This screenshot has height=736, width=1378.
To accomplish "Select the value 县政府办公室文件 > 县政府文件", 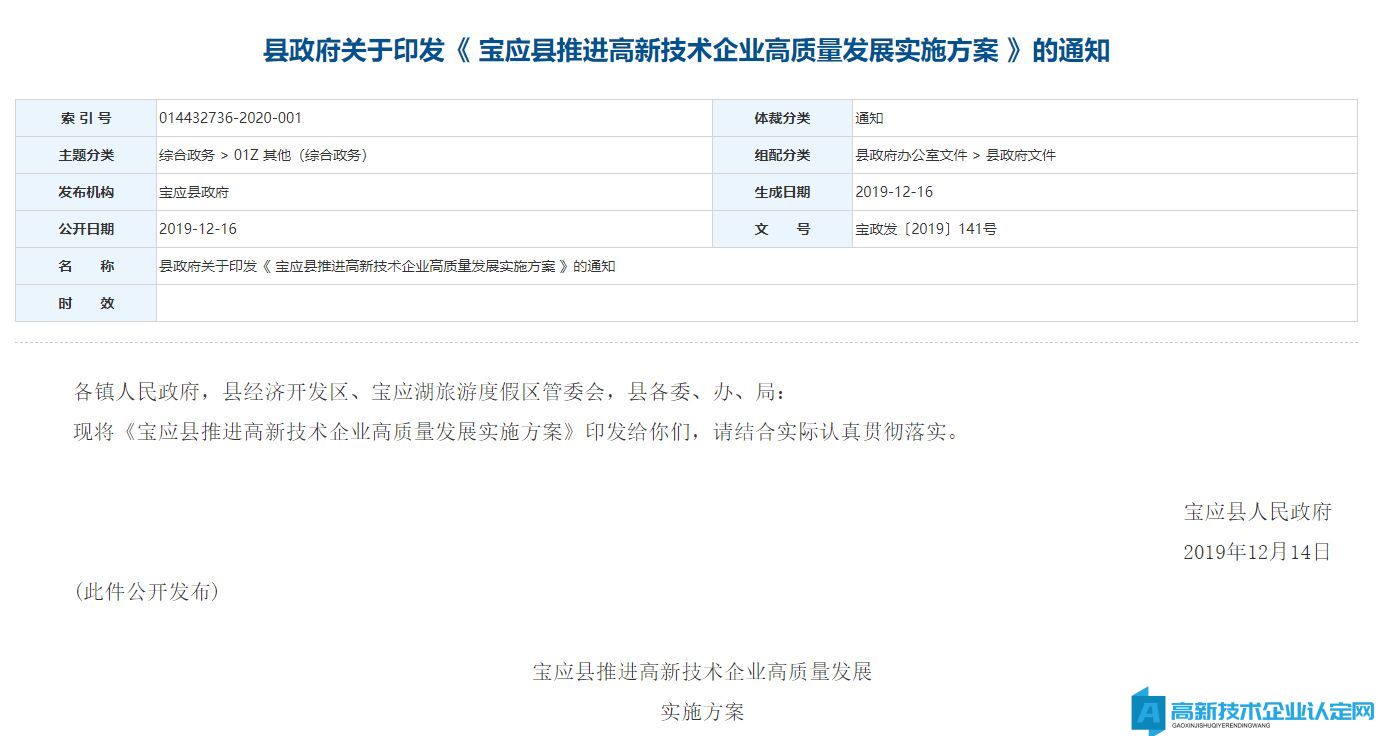I will 955,155.
